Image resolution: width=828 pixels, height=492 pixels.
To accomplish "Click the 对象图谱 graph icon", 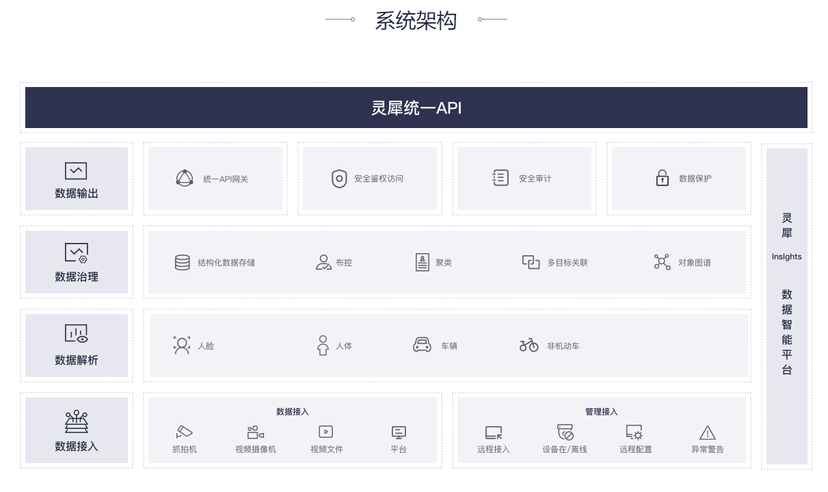I will point(662,262).
